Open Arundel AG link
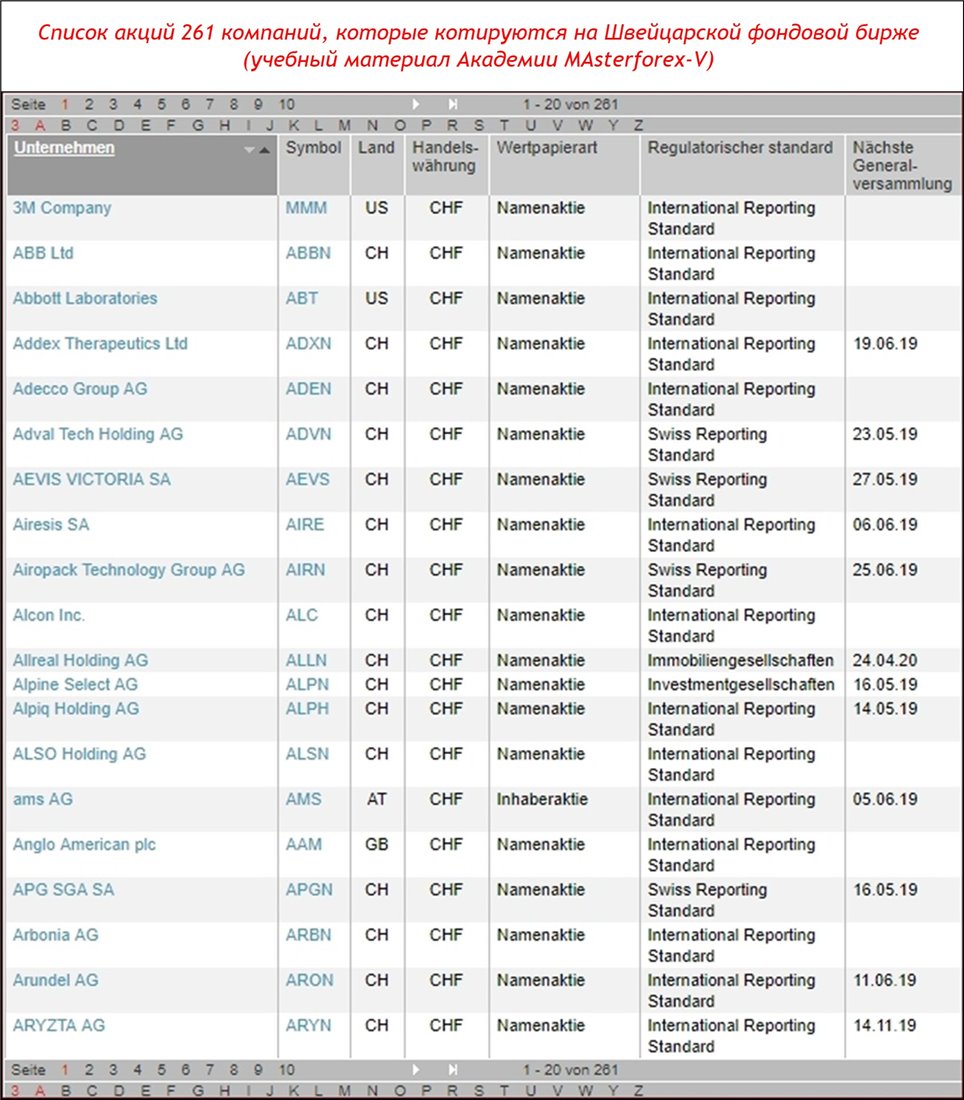Image resolution: width=964 pixels, height=1100 pixels. 55,980
